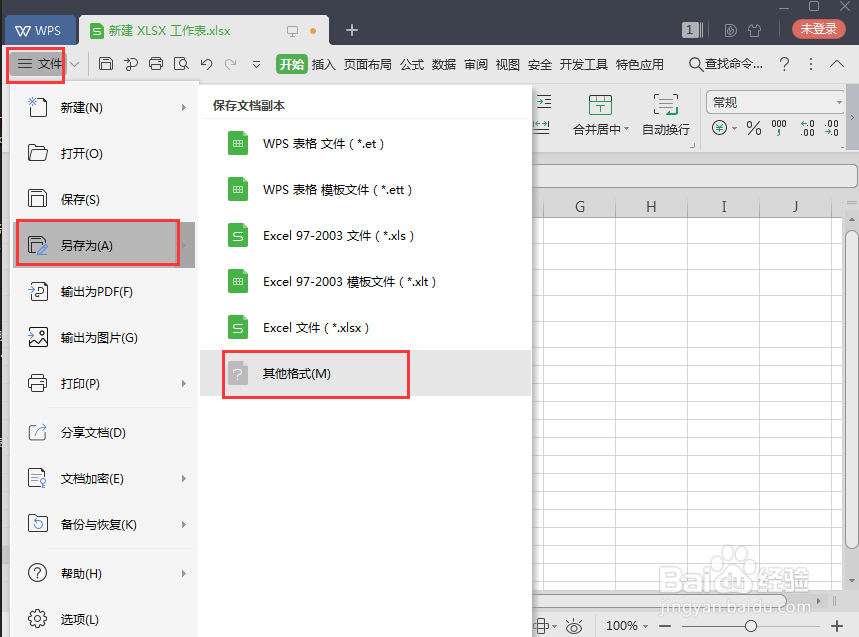Choose 帮助(H) in the file menu
This screenshot has width=859, height=637.
104,573
